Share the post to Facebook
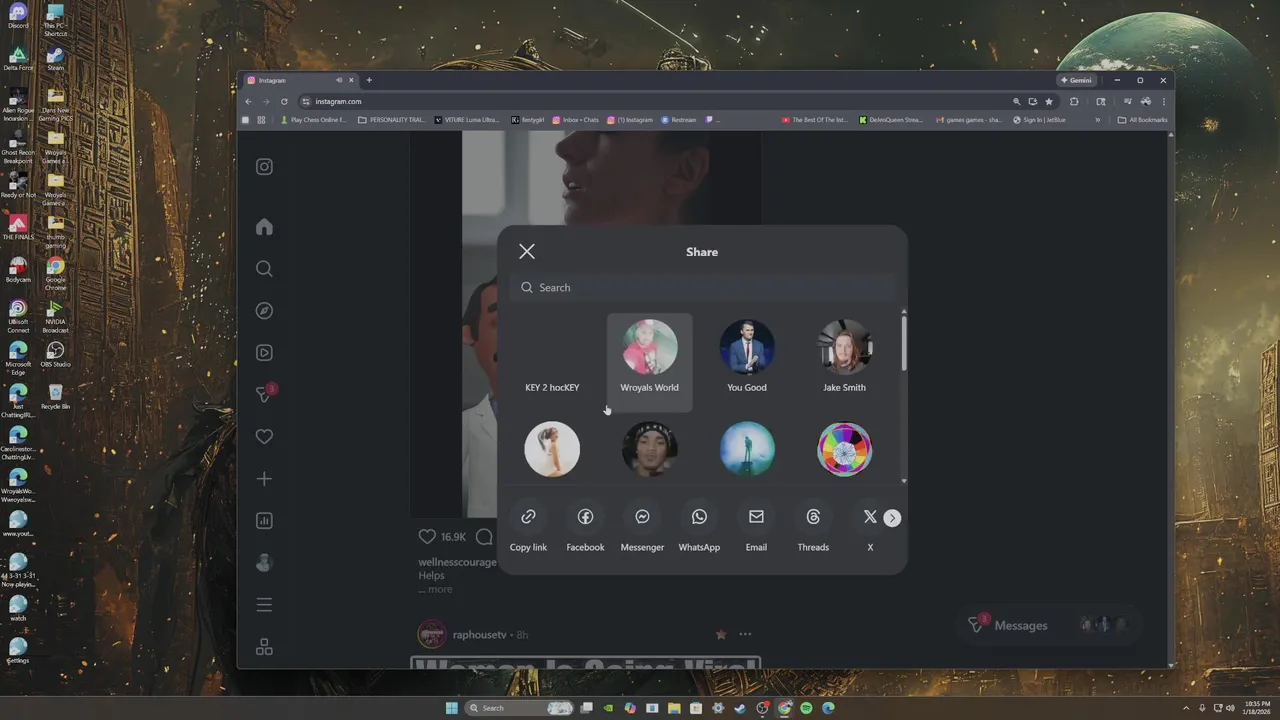 [x=585, y=527]
